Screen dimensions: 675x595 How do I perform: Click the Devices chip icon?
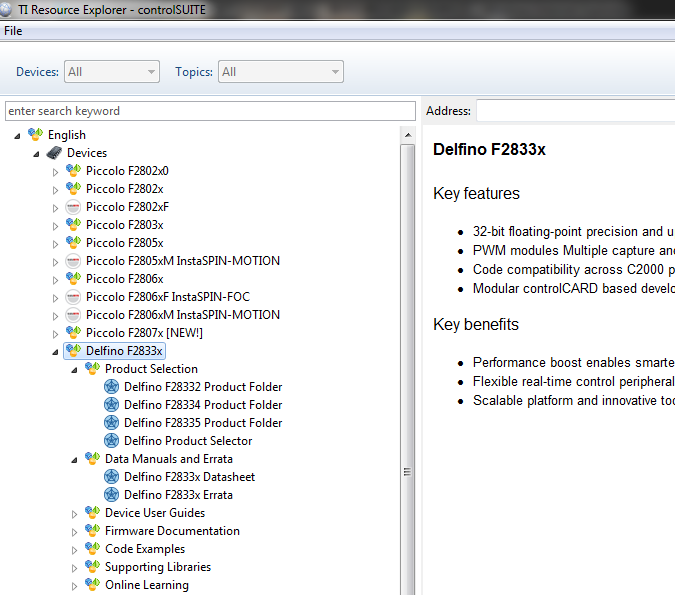tap(54, 152)
